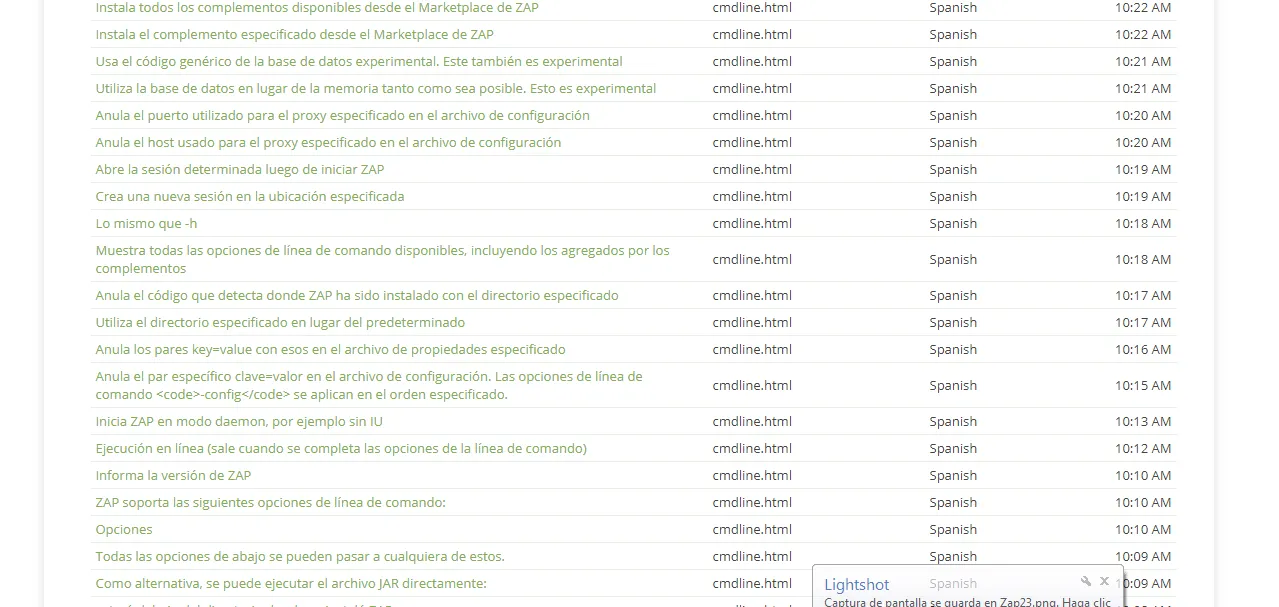Click time in 'Usa el código genérico' row
Screen dimensions: 1279x607
(1143, 61)
